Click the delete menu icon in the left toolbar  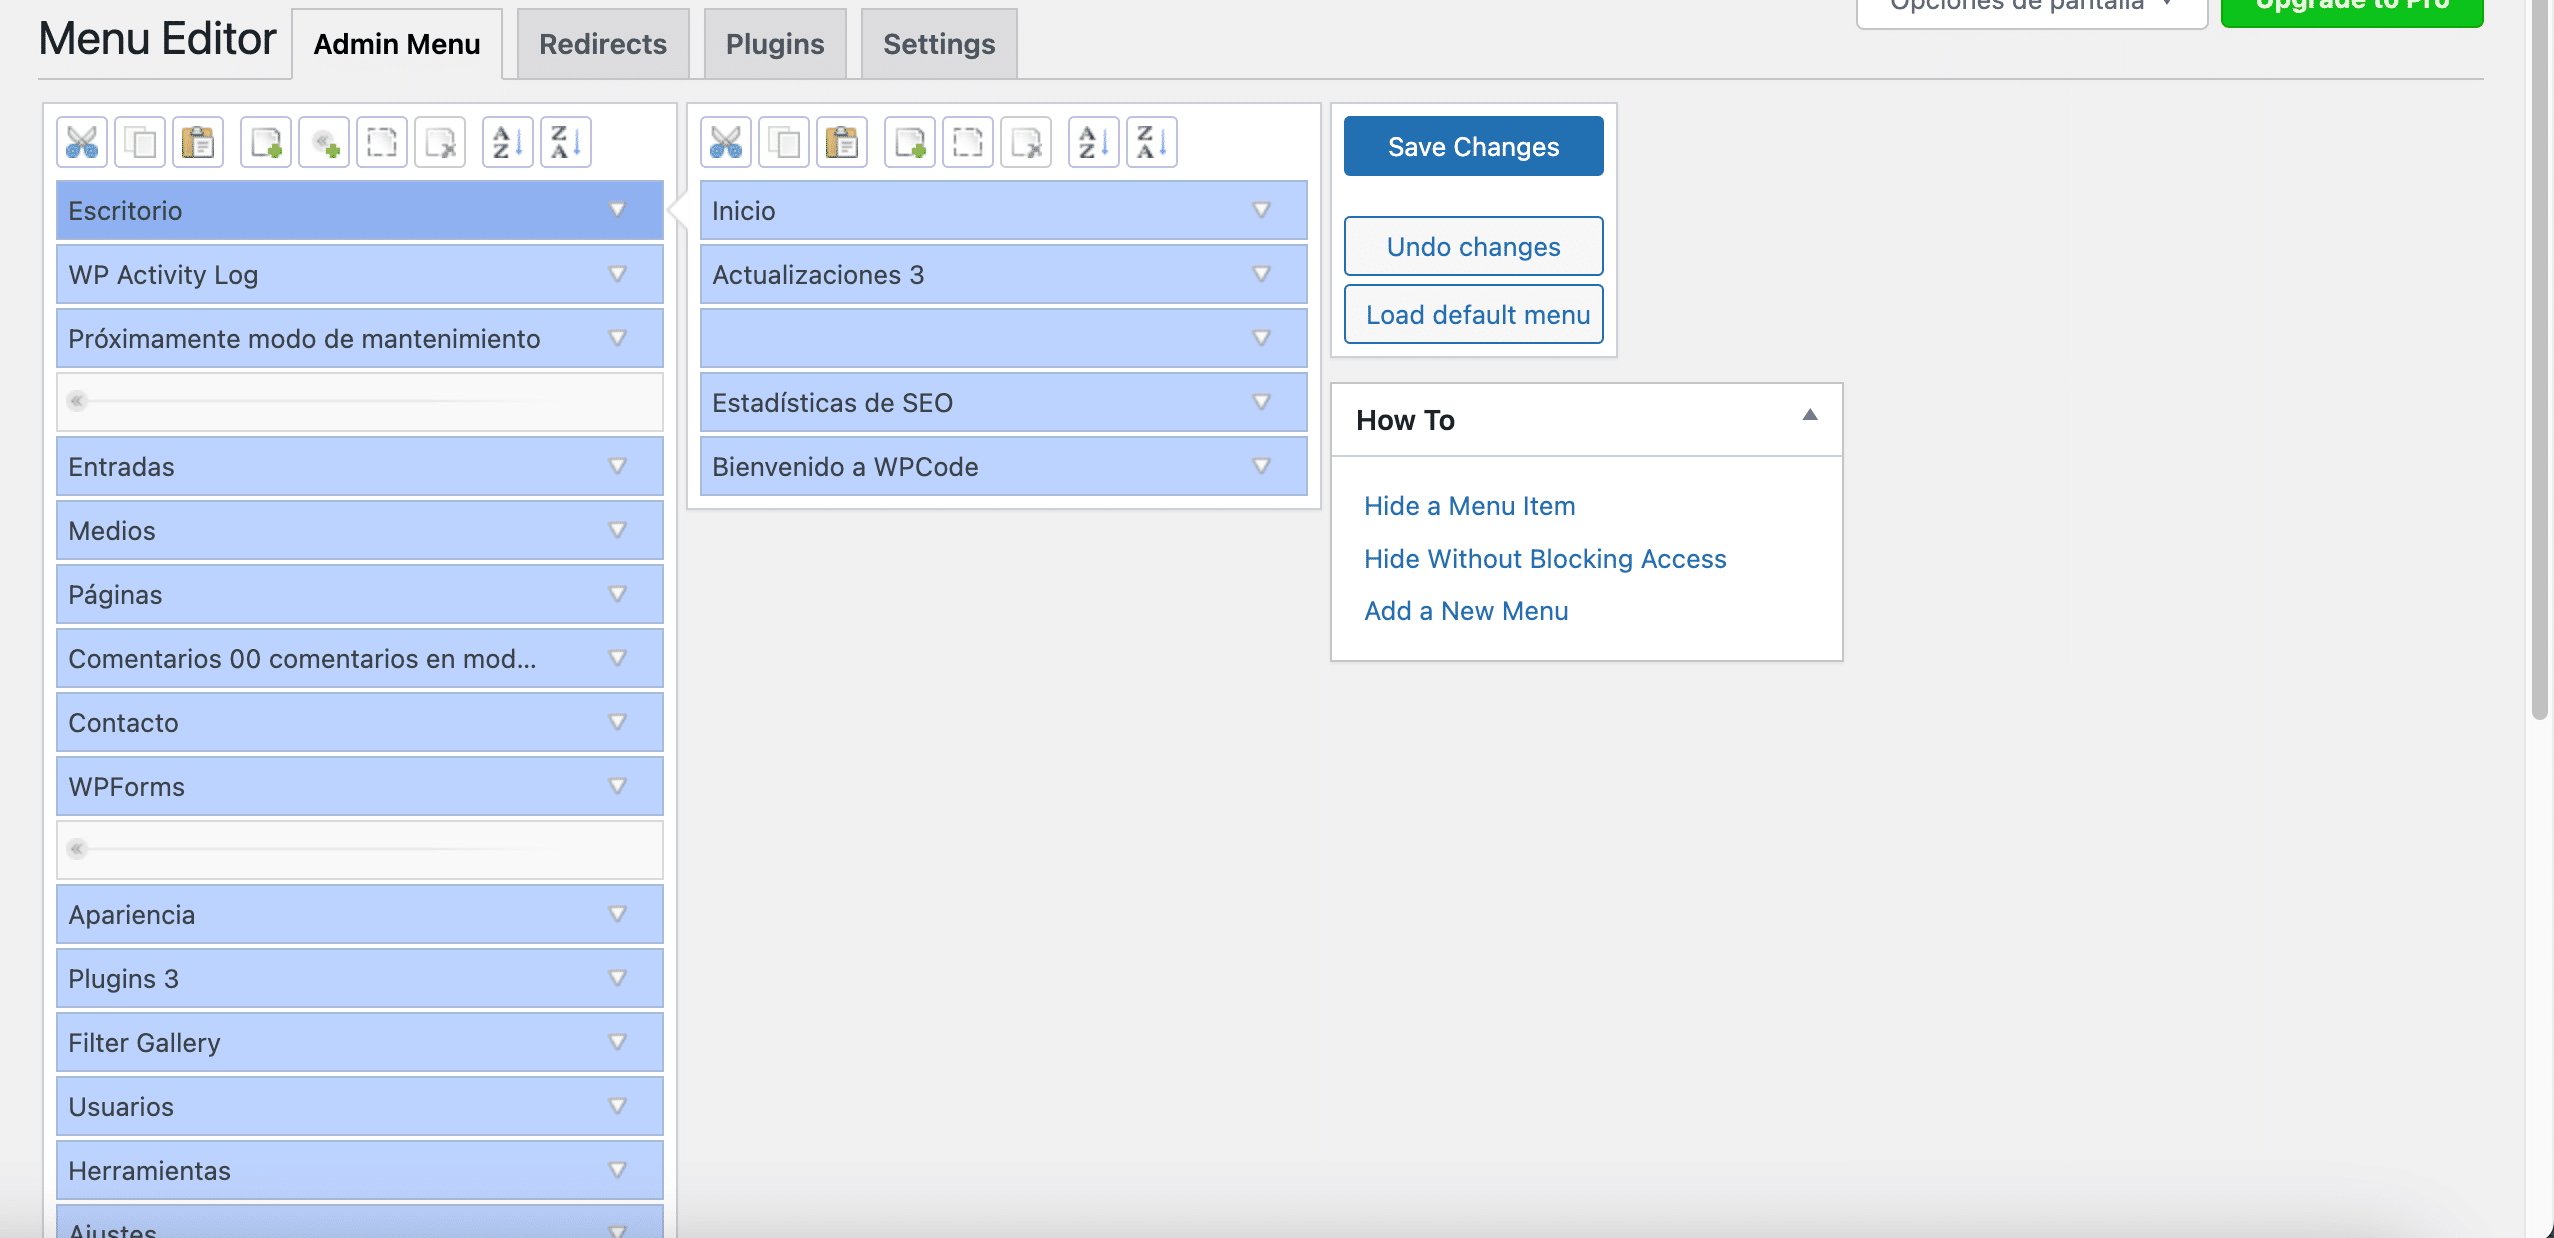(440, 143)
